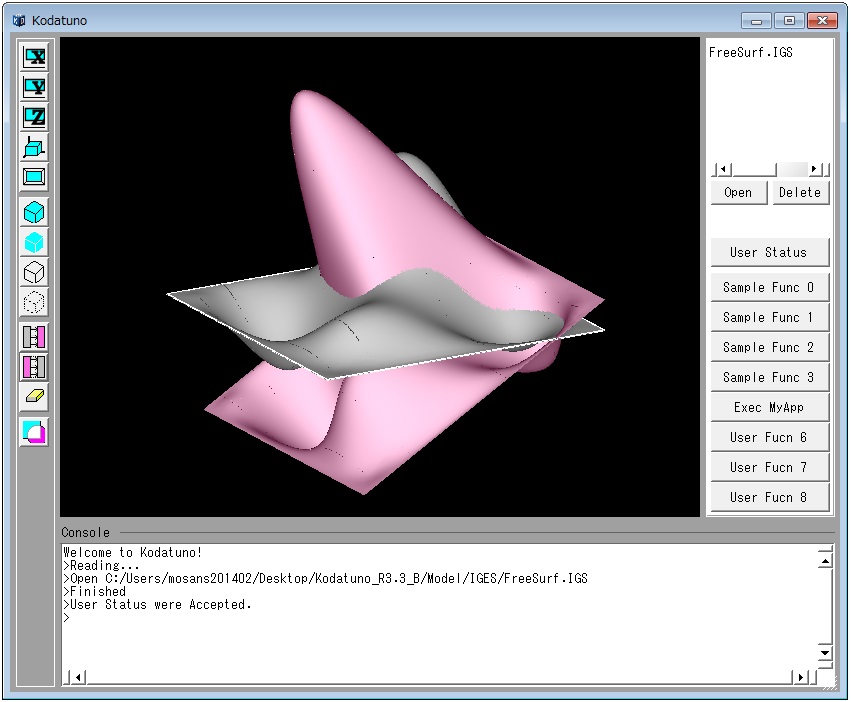Launch Exec MyApp
The width and height of the screenshot is (851, 702).
point(768,408)
